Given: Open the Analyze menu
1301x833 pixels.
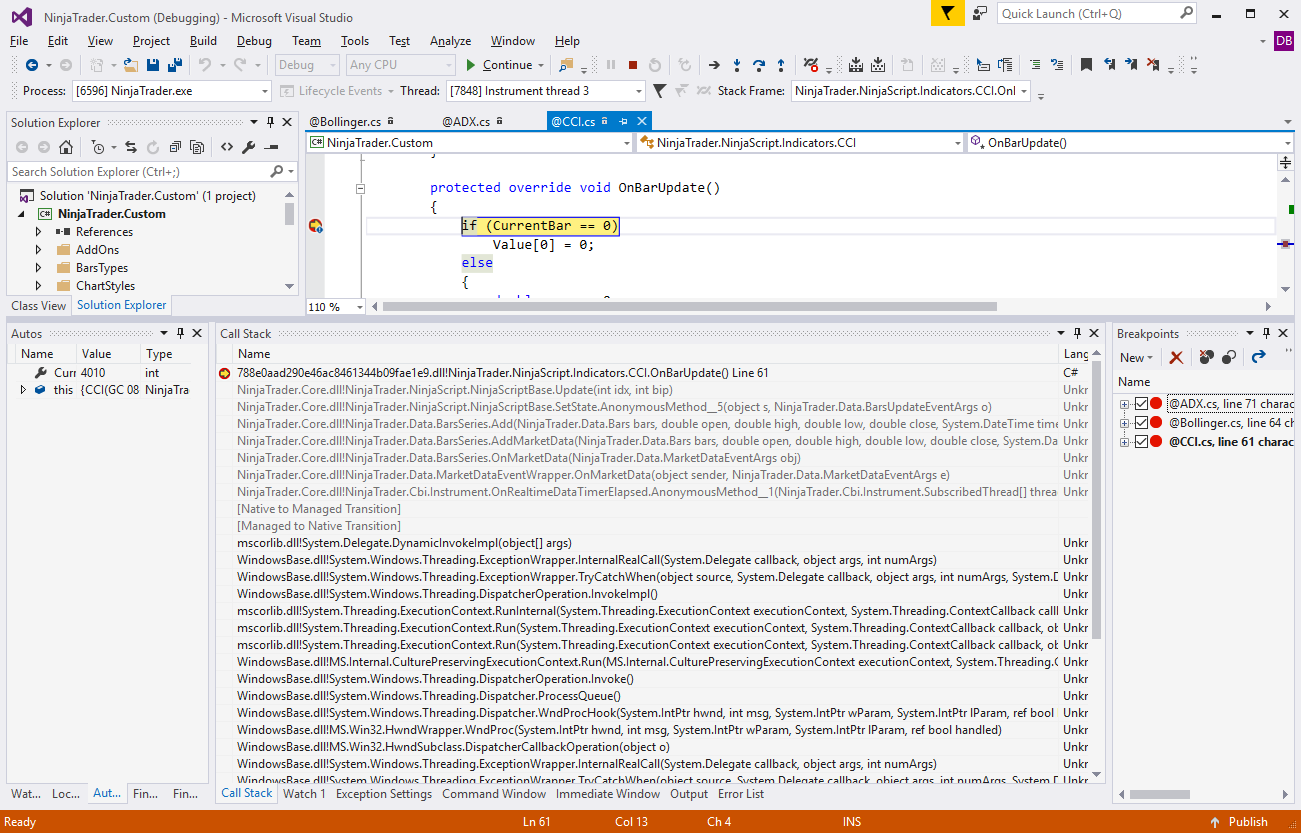Looking at the screenshot, I should 450,41.
